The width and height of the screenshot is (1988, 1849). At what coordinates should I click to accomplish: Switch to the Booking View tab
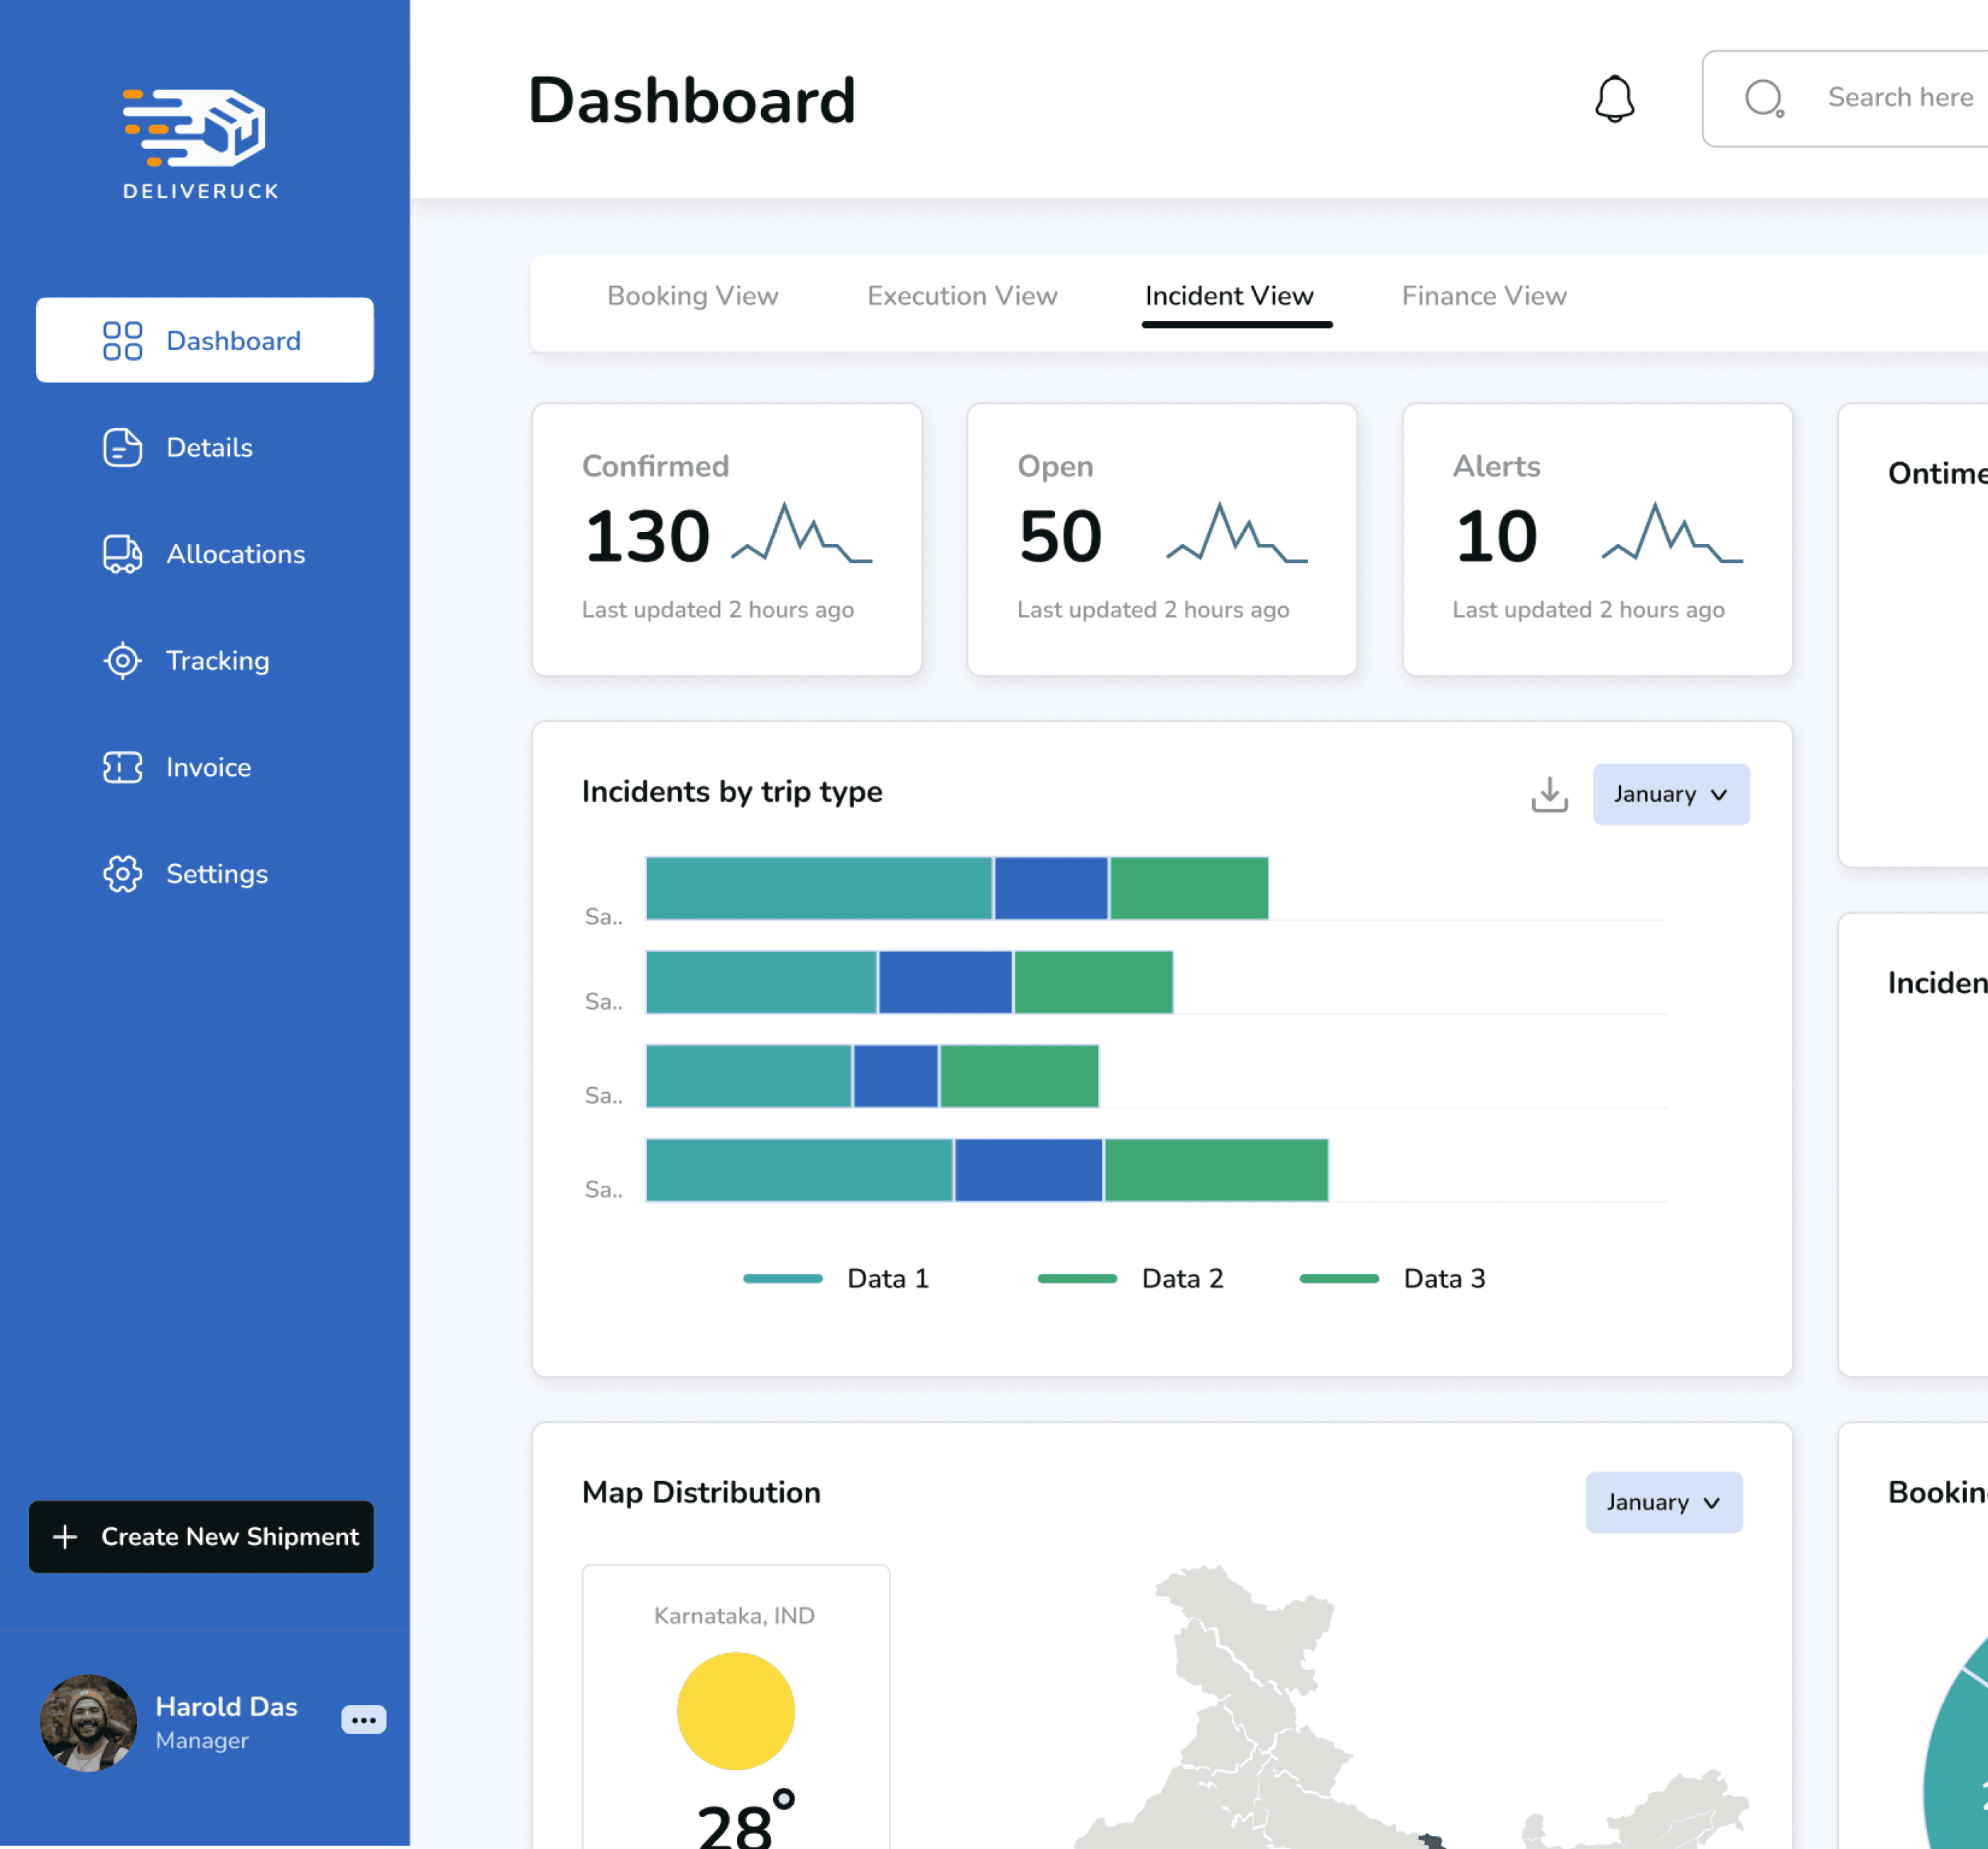click(692, 296)
